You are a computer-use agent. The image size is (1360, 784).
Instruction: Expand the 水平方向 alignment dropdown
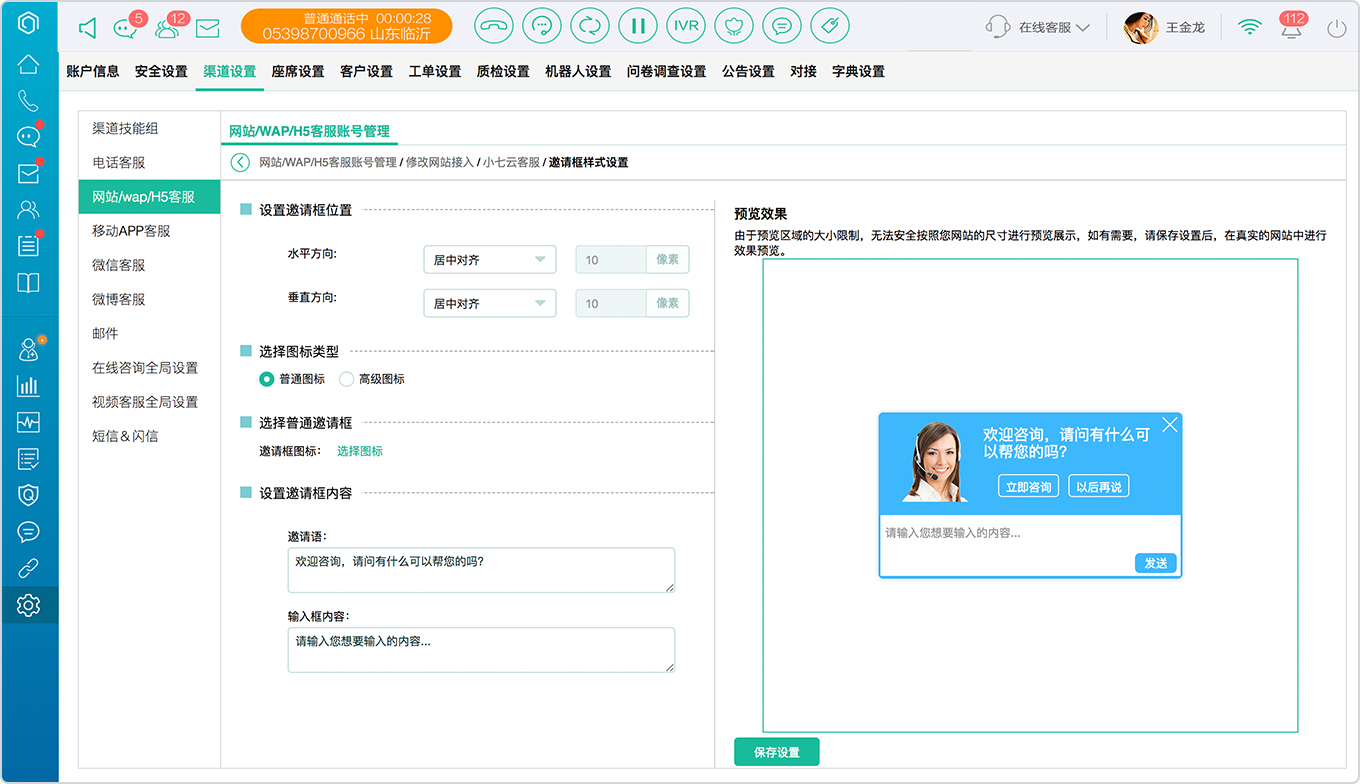click(490, 260)
